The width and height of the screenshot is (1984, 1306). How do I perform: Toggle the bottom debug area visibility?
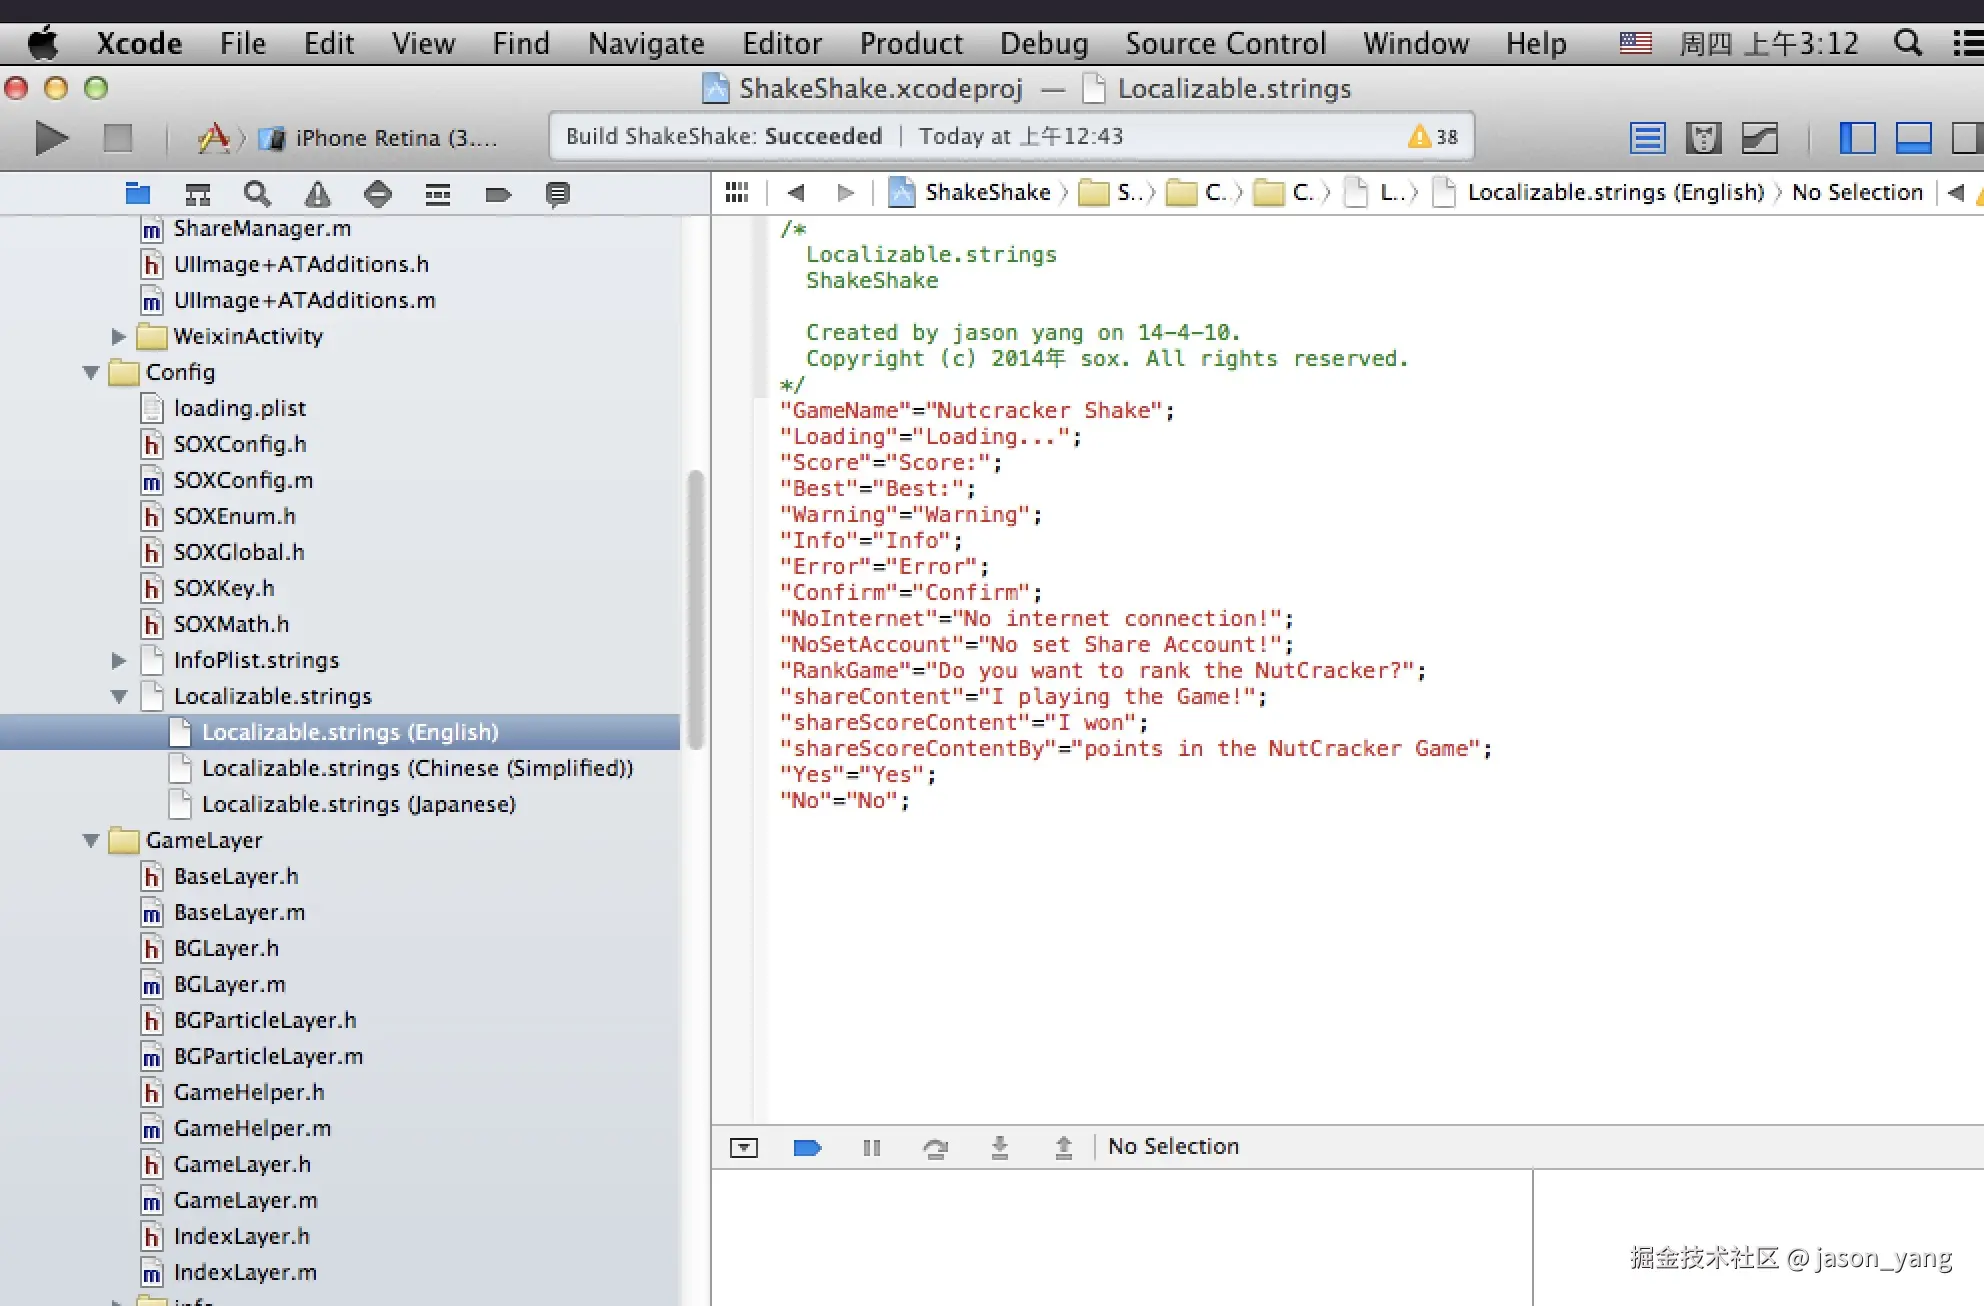point(1913,137)
